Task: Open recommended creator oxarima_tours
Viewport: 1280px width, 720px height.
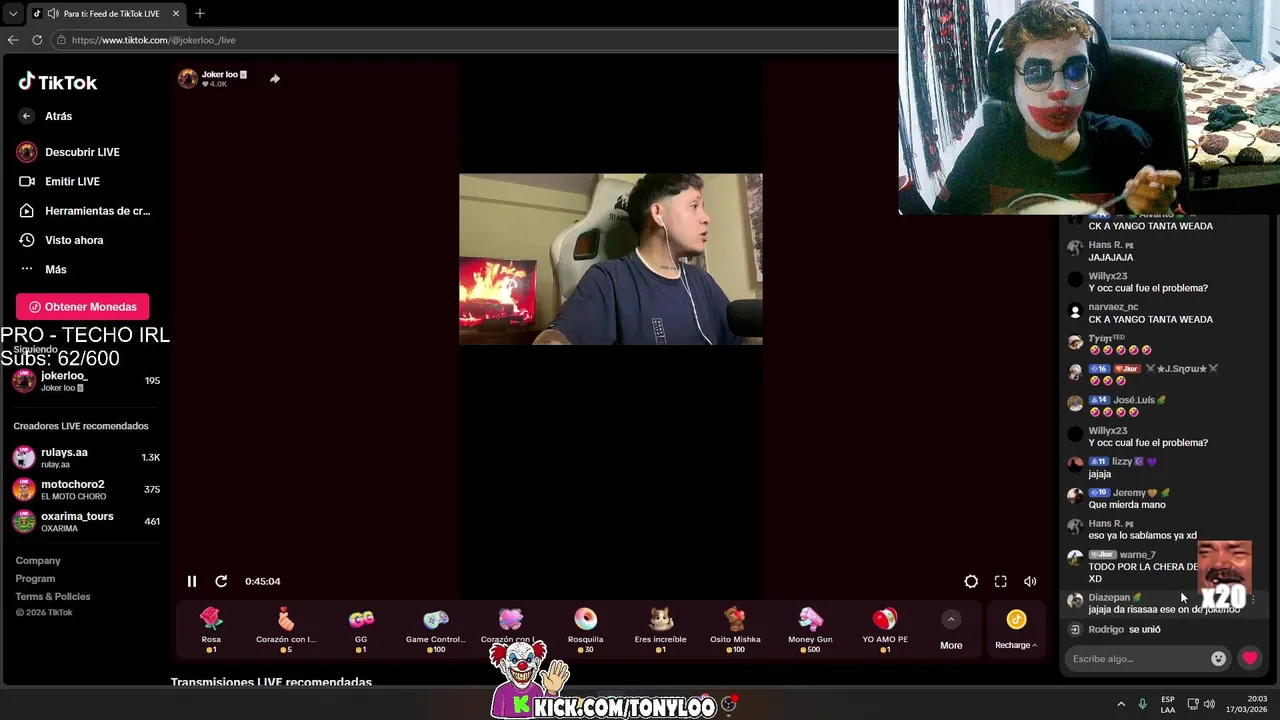Action: point(86,521)
